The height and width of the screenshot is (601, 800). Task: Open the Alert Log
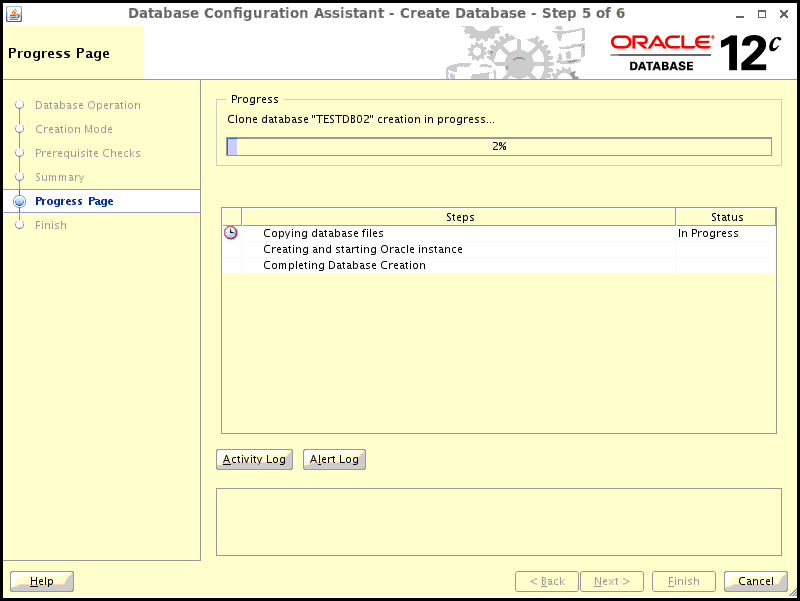[x=334, y=459]
